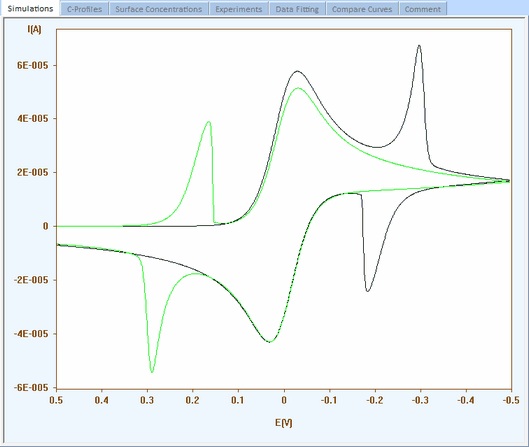Click the -6E-005 y-axis tick label
This screenshot has width=529, height=447.
pos(31,387)
